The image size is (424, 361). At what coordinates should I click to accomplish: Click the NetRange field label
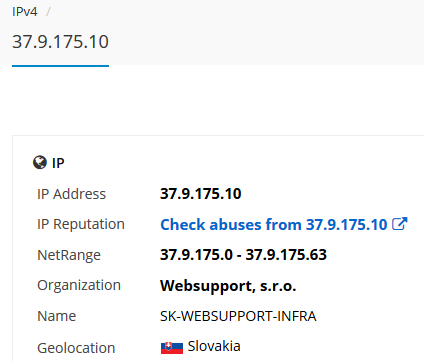[69, 255]
